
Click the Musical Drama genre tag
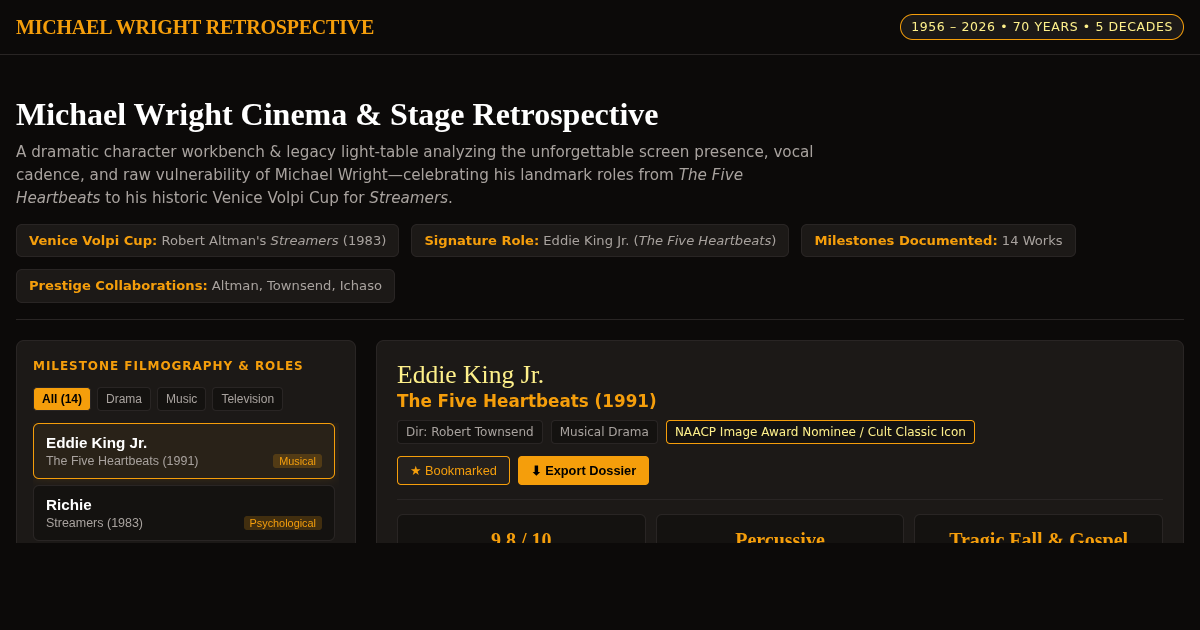[x=604, y=432]
